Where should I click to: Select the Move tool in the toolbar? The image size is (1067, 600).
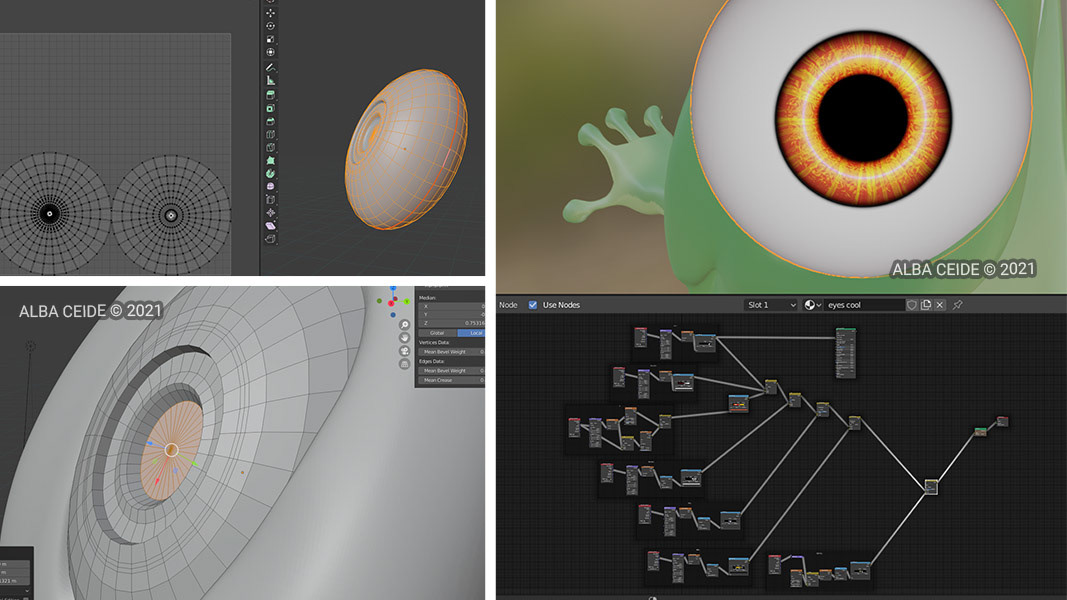coord(270,12)
